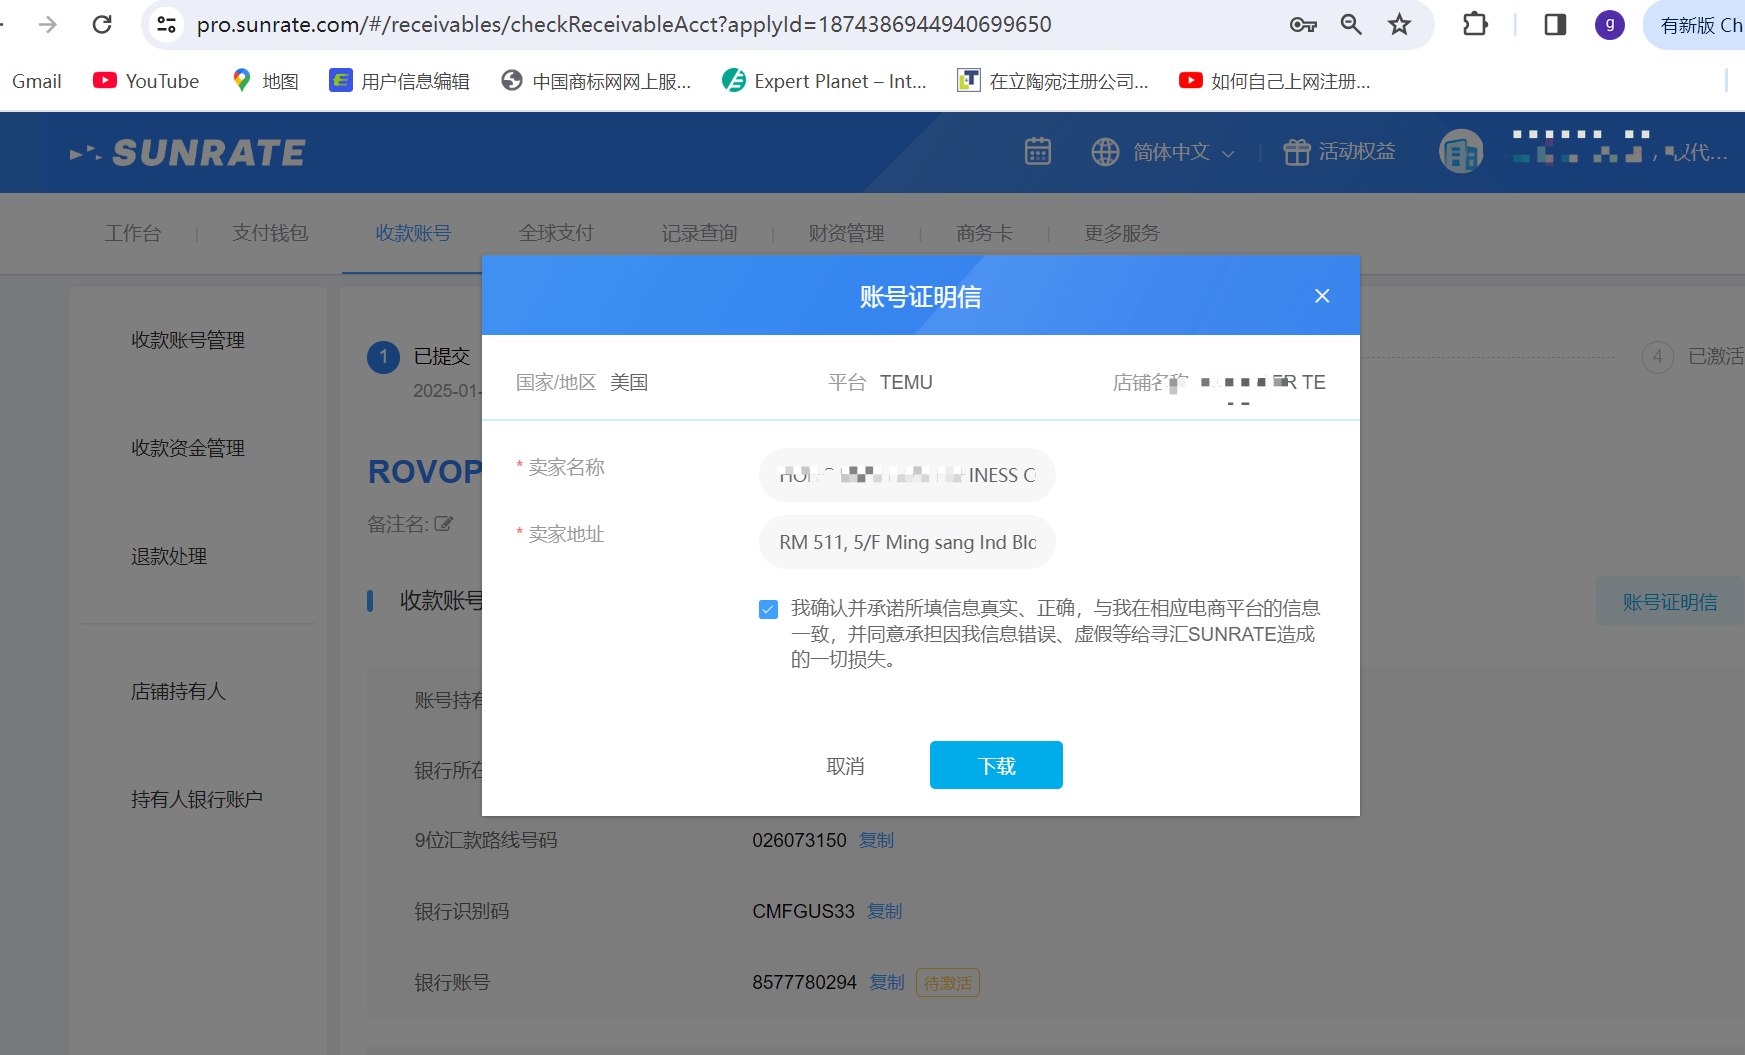Screen dimensions: 1745x1055
Task: Open 活动权益 gift benefits
Action: tap(1340, 152)
